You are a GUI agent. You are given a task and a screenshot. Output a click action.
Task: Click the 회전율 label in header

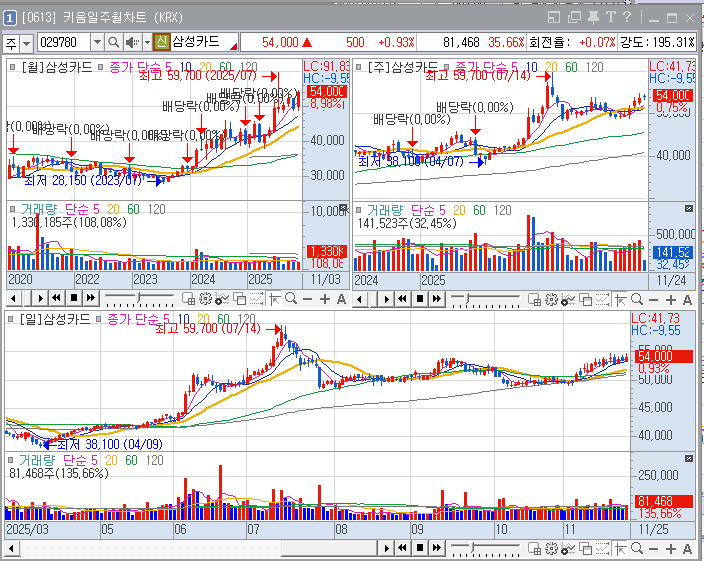tap(550, 43)
